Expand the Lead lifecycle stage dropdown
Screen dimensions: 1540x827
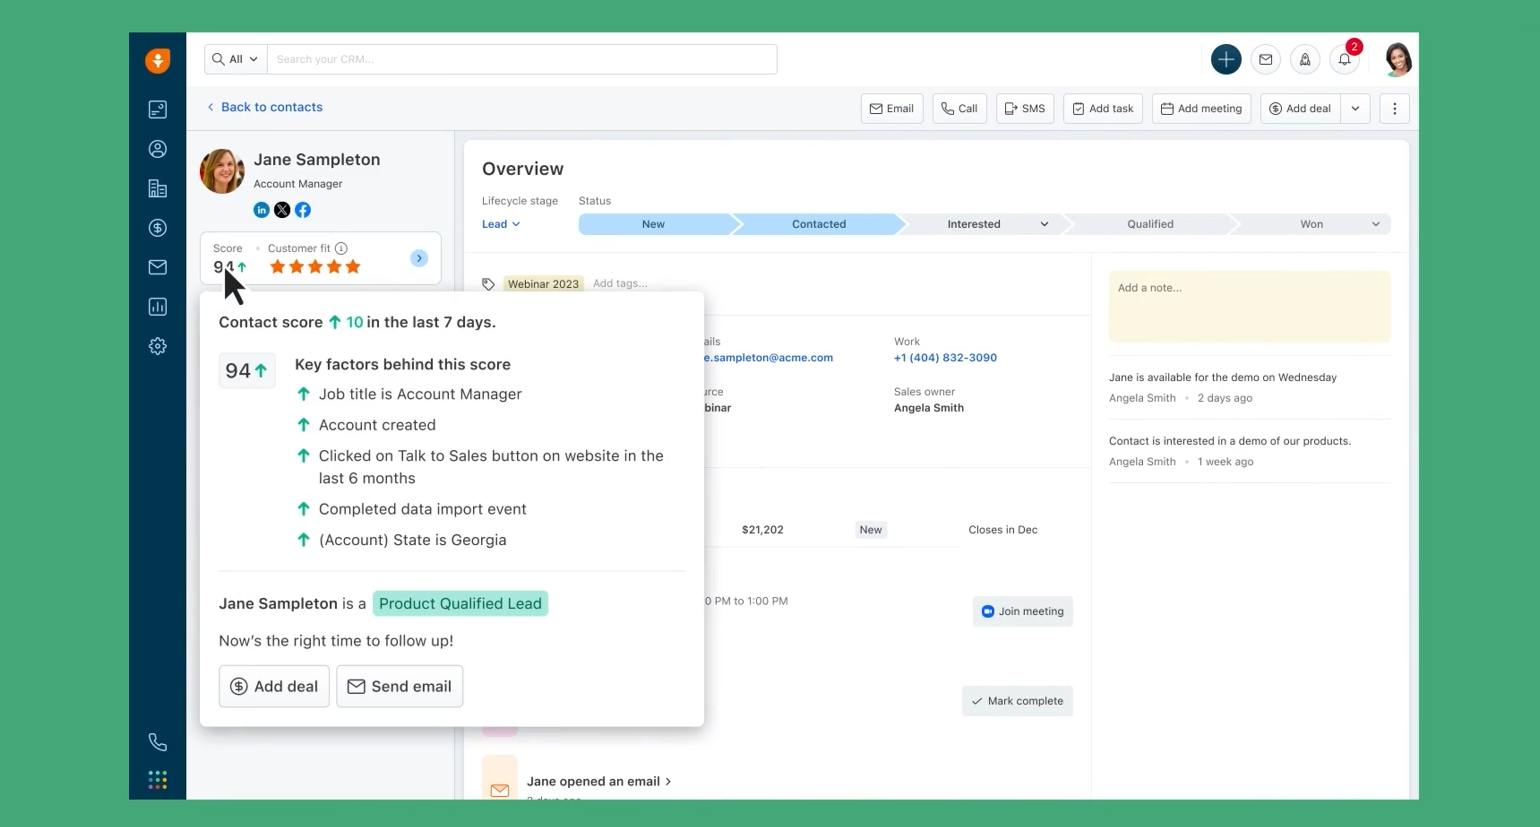coord(501,224)
